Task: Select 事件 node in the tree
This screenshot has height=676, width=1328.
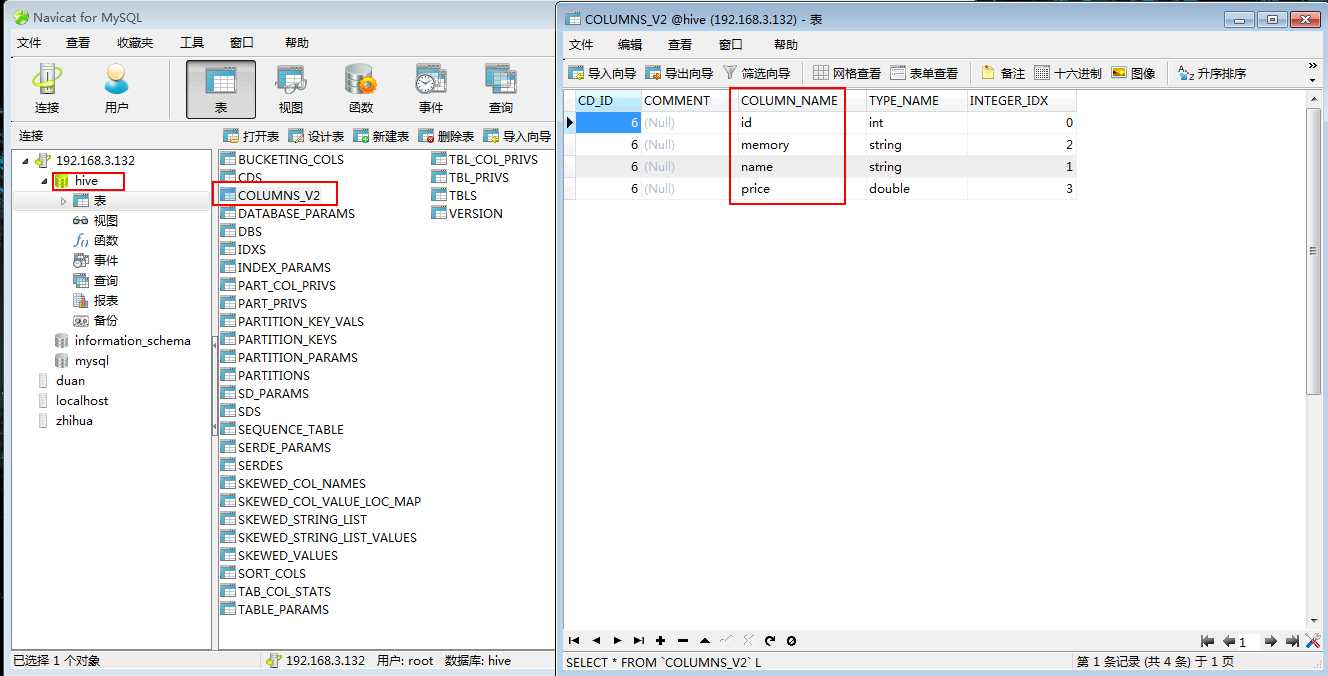Action: tap(105, 261)
